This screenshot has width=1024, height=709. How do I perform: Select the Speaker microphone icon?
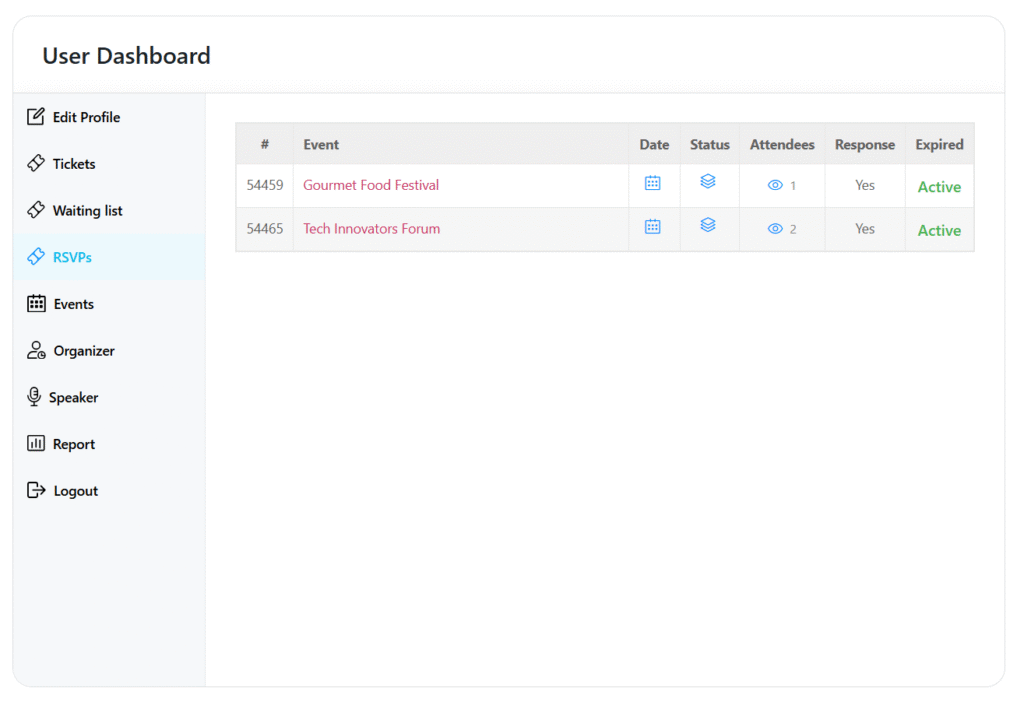33,397
